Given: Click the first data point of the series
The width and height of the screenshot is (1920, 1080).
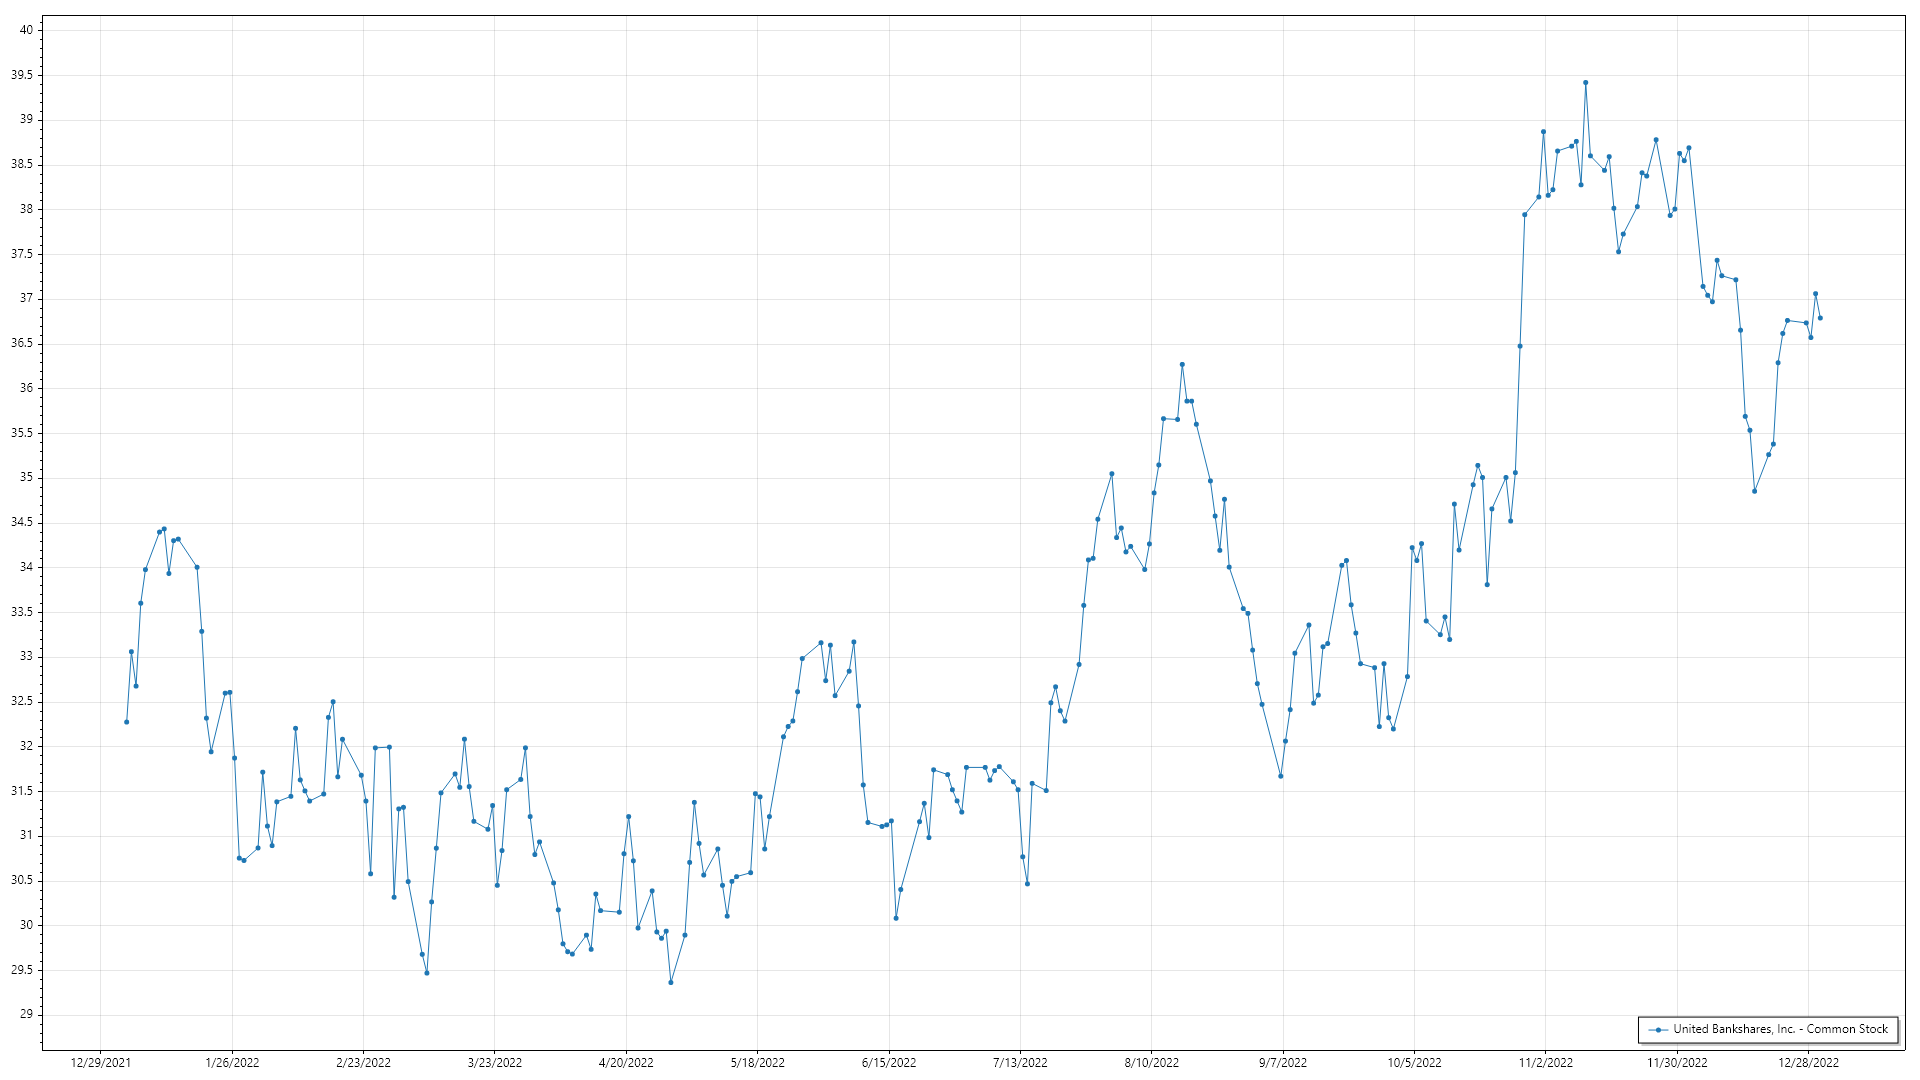Looking at the screenshot, I should coord(127,722).
